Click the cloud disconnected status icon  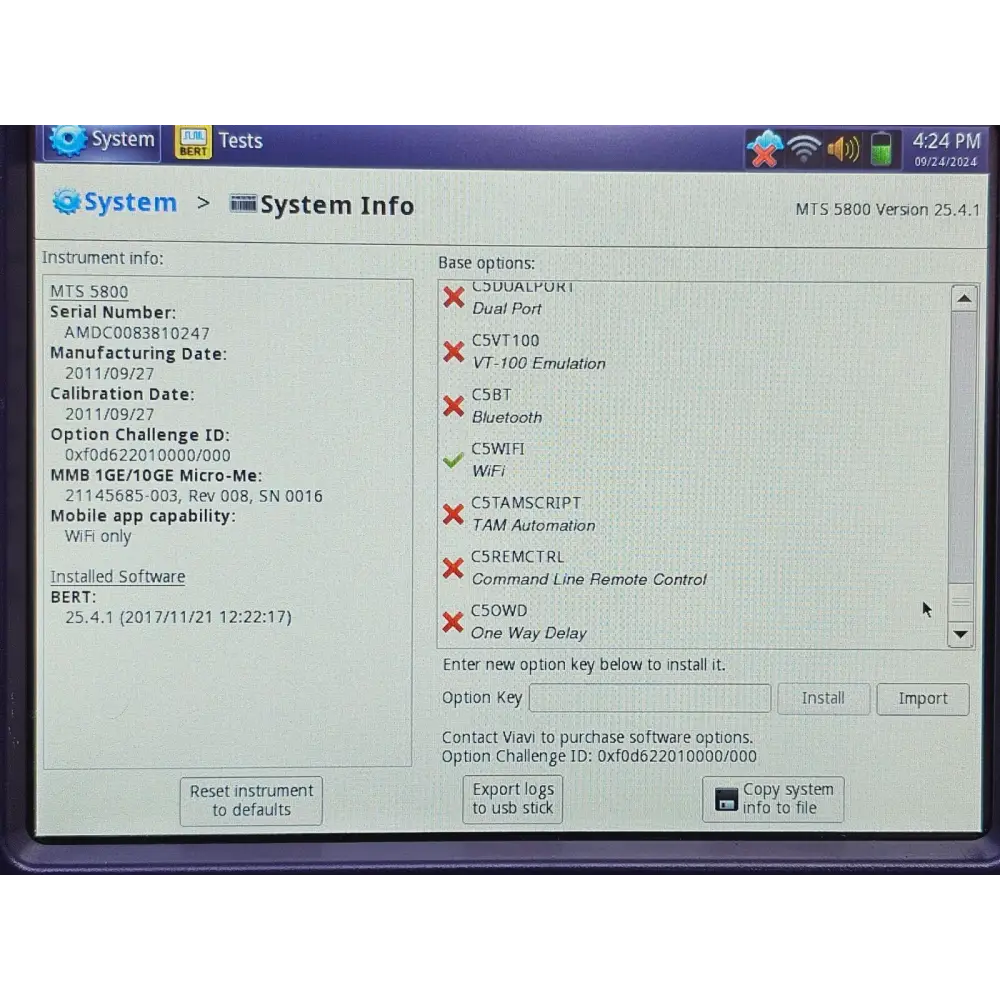(x=765, y=149)
